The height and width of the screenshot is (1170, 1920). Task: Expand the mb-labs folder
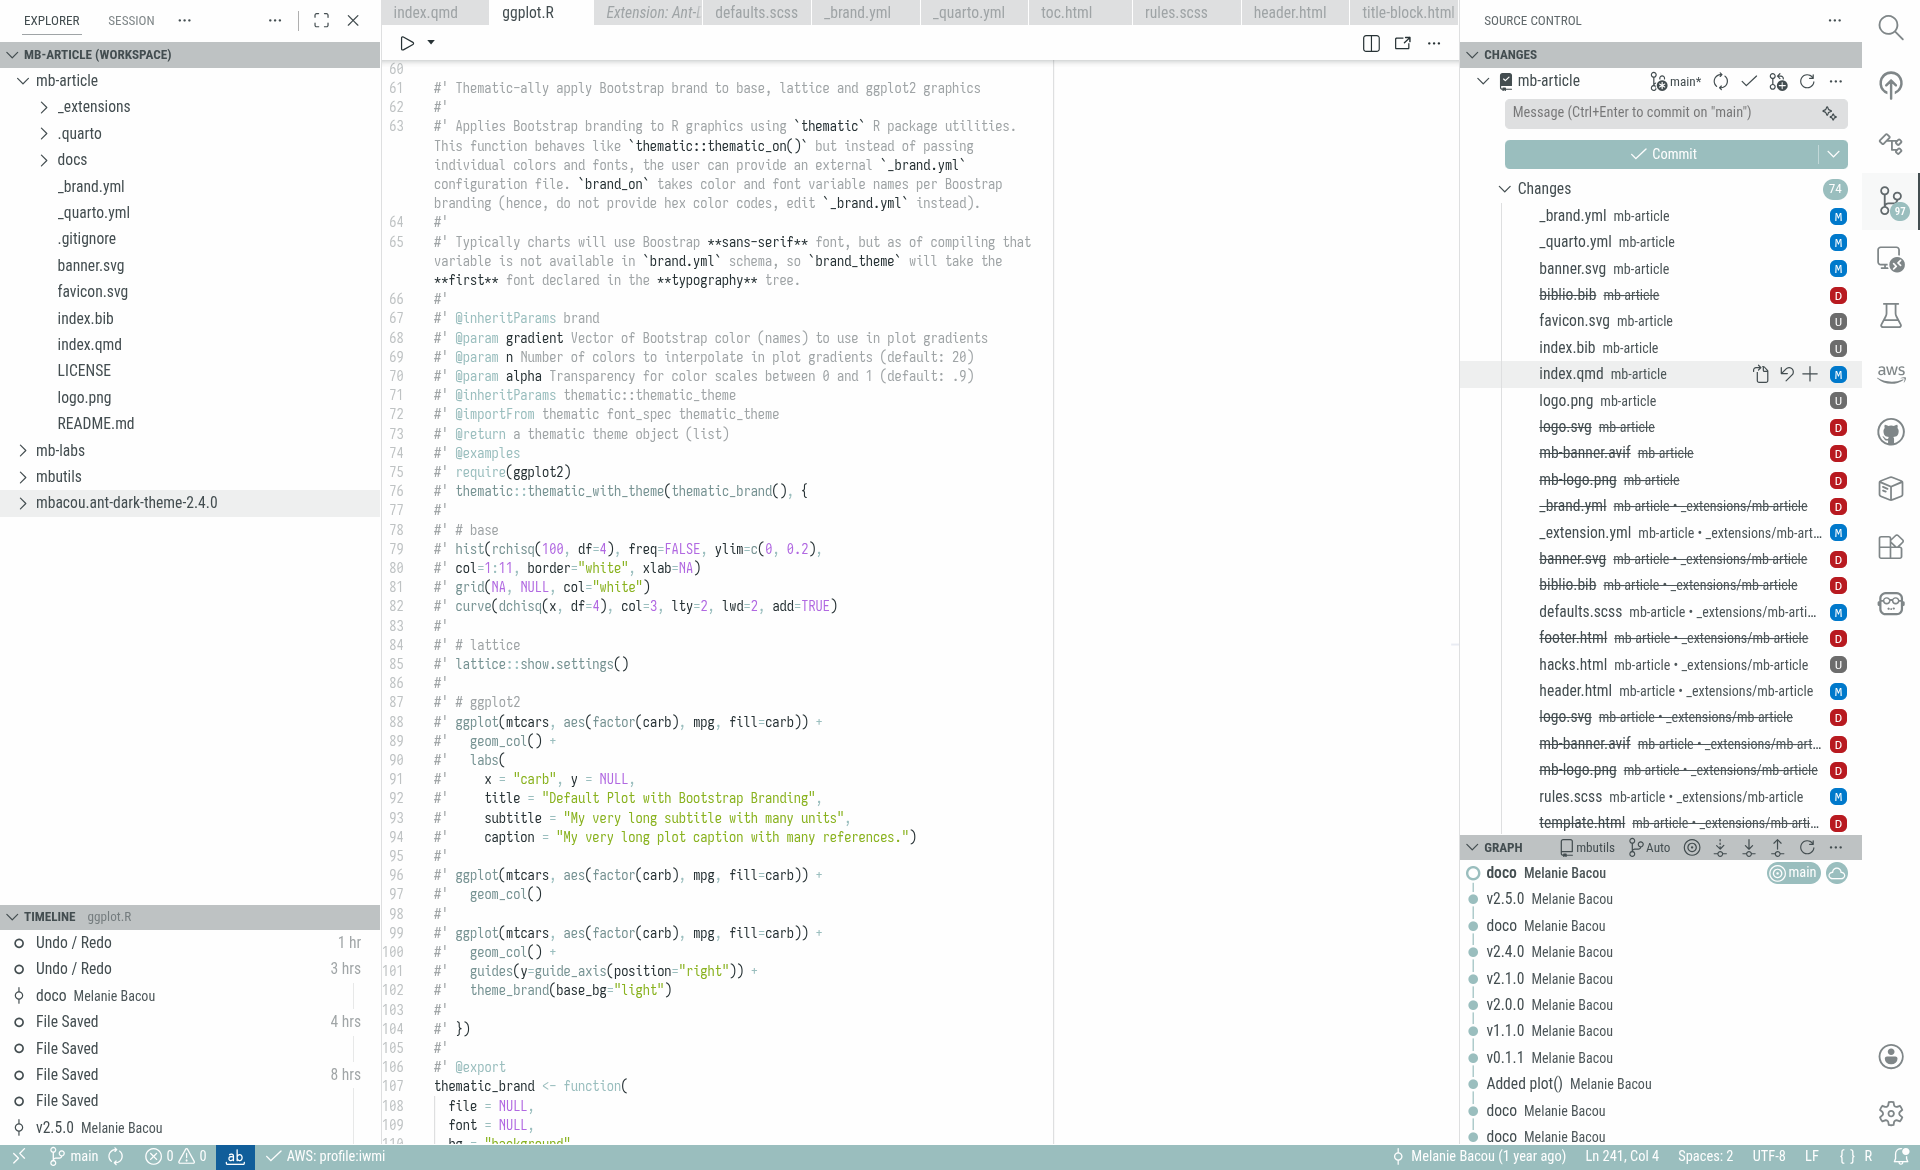(x=23, y=451)
